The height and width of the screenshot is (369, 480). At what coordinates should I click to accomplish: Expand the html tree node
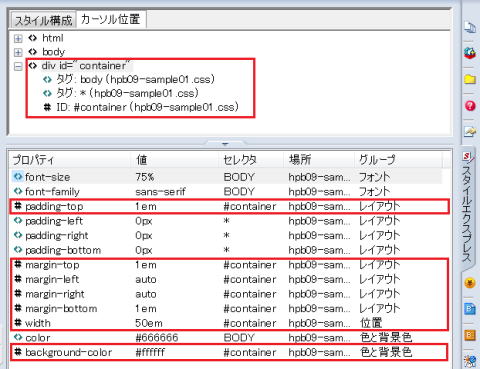pyautogui.click(x=18, y=39)
